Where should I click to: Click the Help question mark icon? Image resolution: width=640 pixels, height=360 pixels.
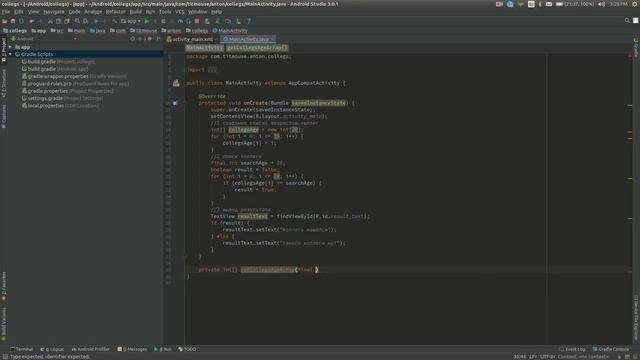249,21
